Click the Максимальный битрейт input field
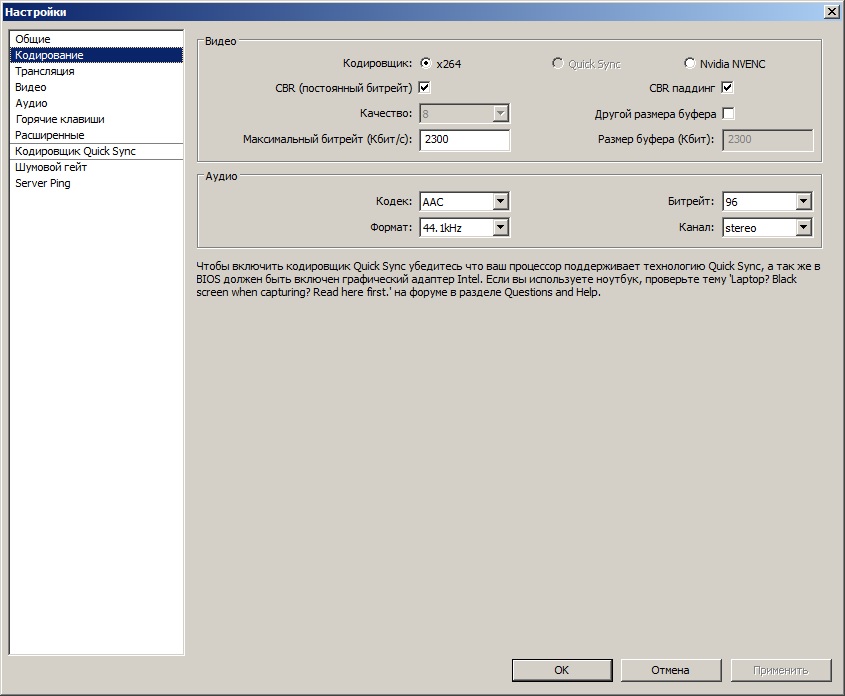 [x=465, y=140]
